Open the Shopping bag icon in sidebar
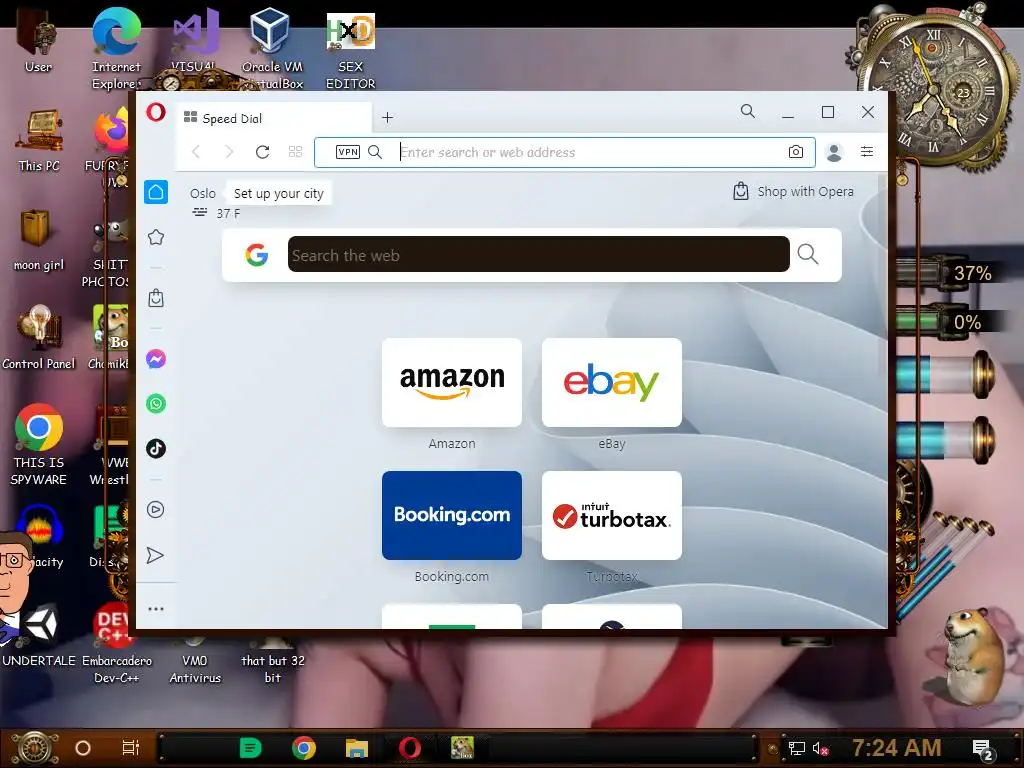The width and height of the screenshot is (1024, 768). [x=155, y=298]
